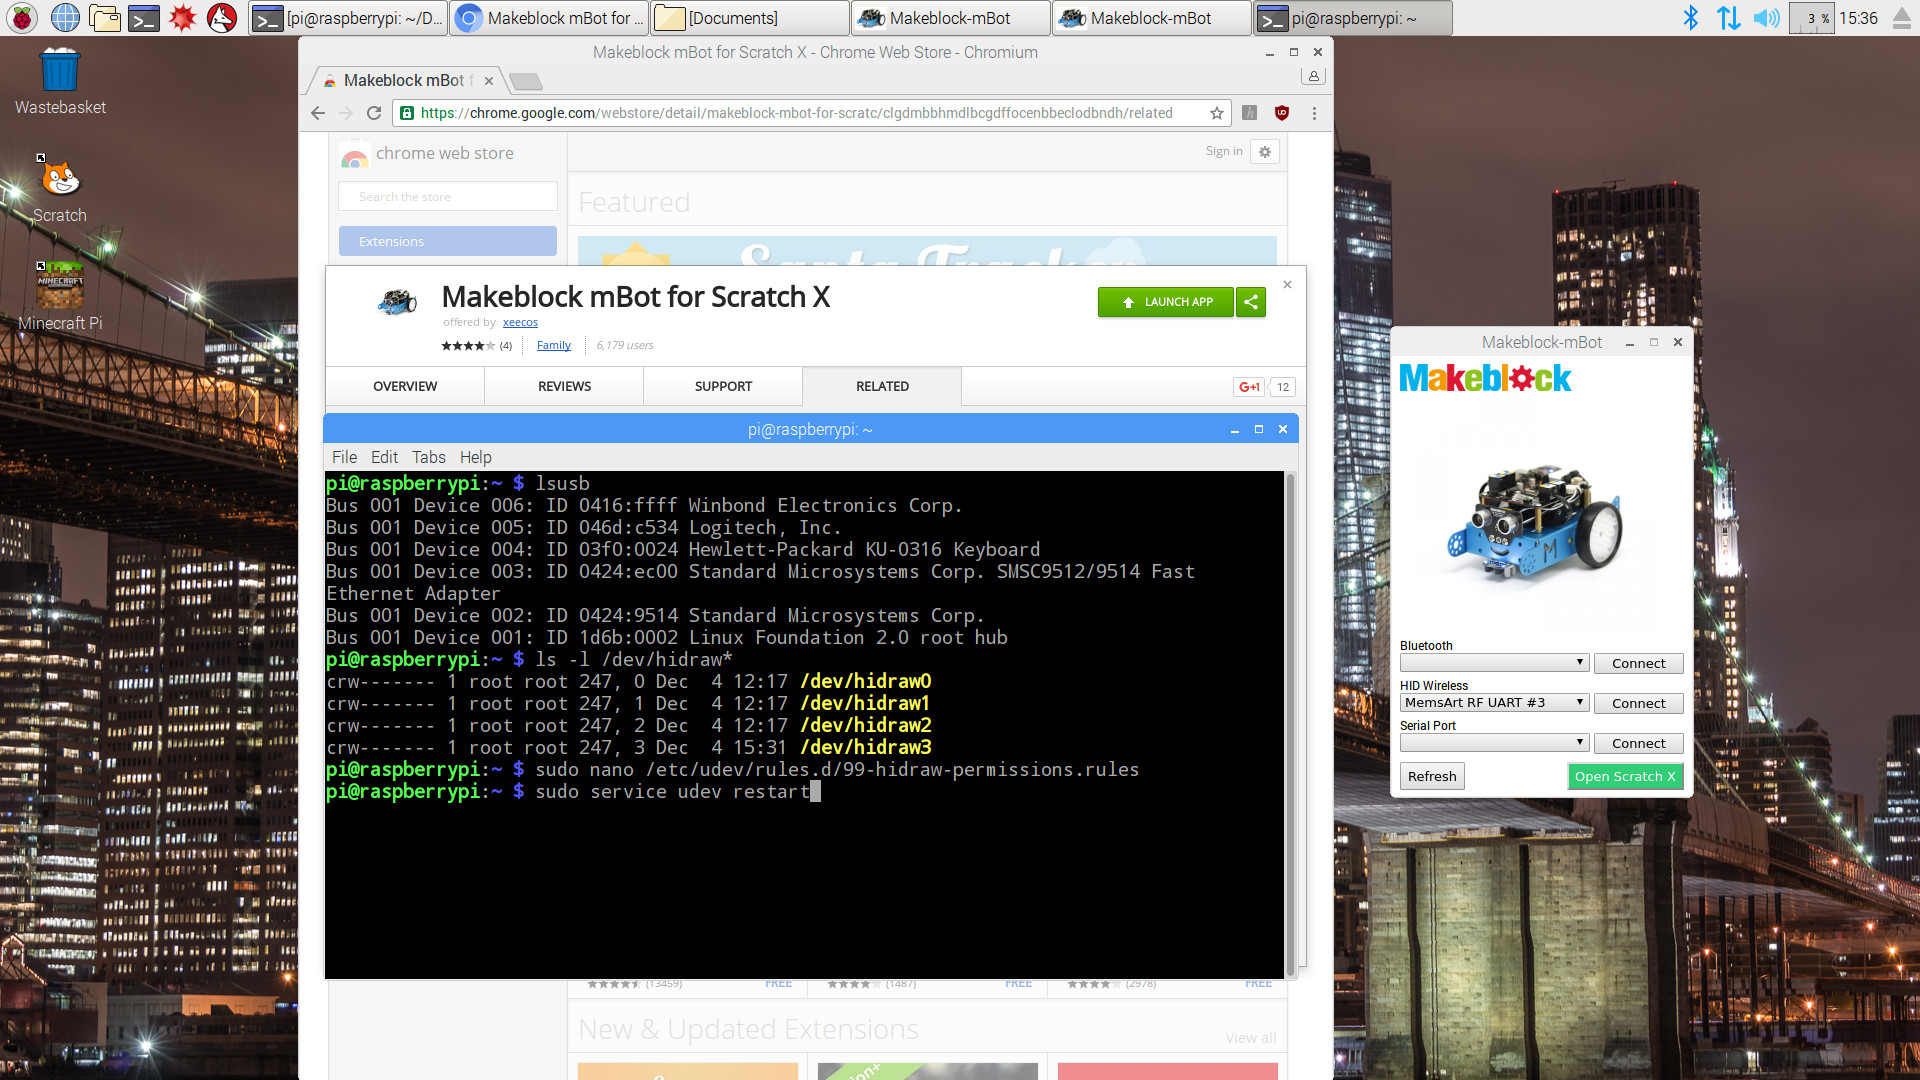Click the four-star rating of mBot app
This screenshot has height=1080, width=1920.
tap(468, 346)
